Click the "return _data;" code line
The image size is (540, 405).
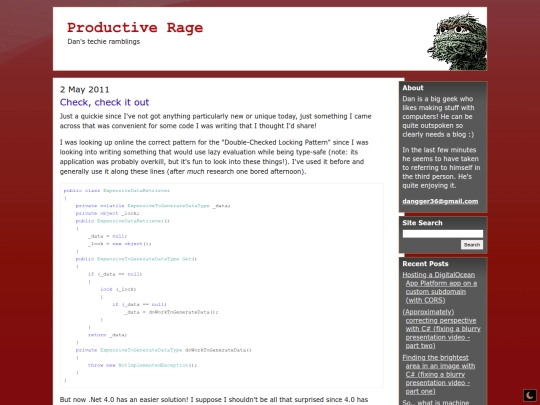[107, 335]
